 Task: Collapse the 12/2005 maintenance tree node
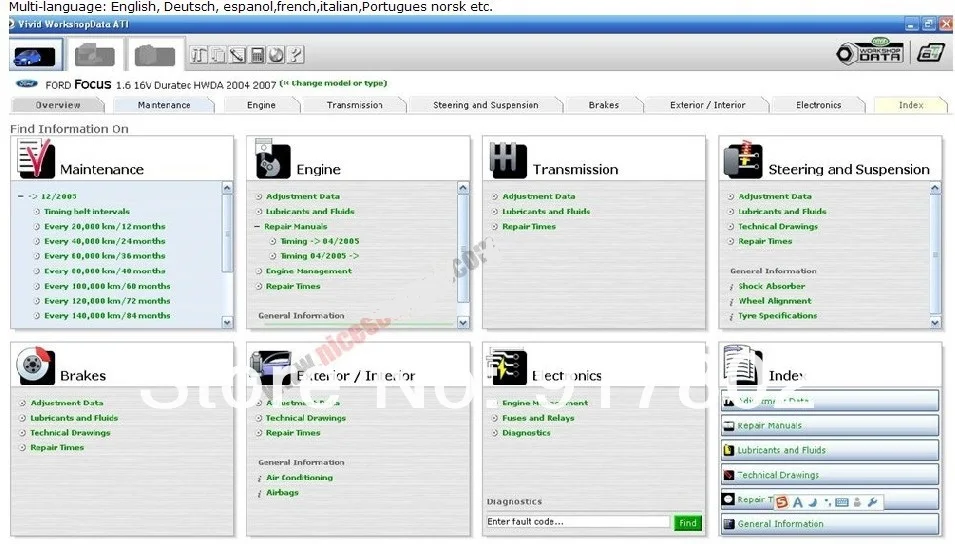tap(21, 196)
